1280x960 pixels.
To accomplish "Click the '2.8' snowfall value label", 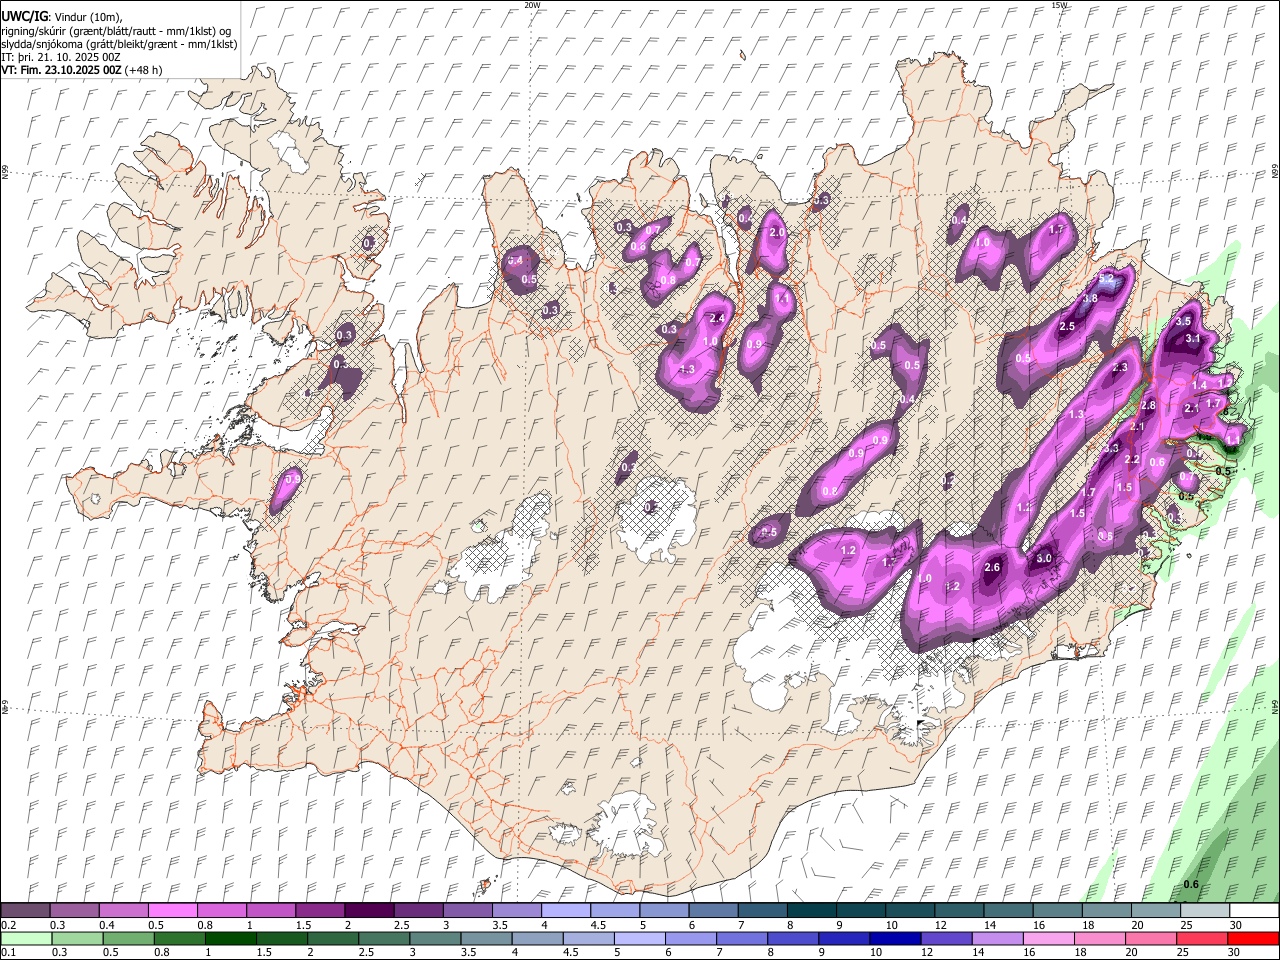I will 1148,405.
